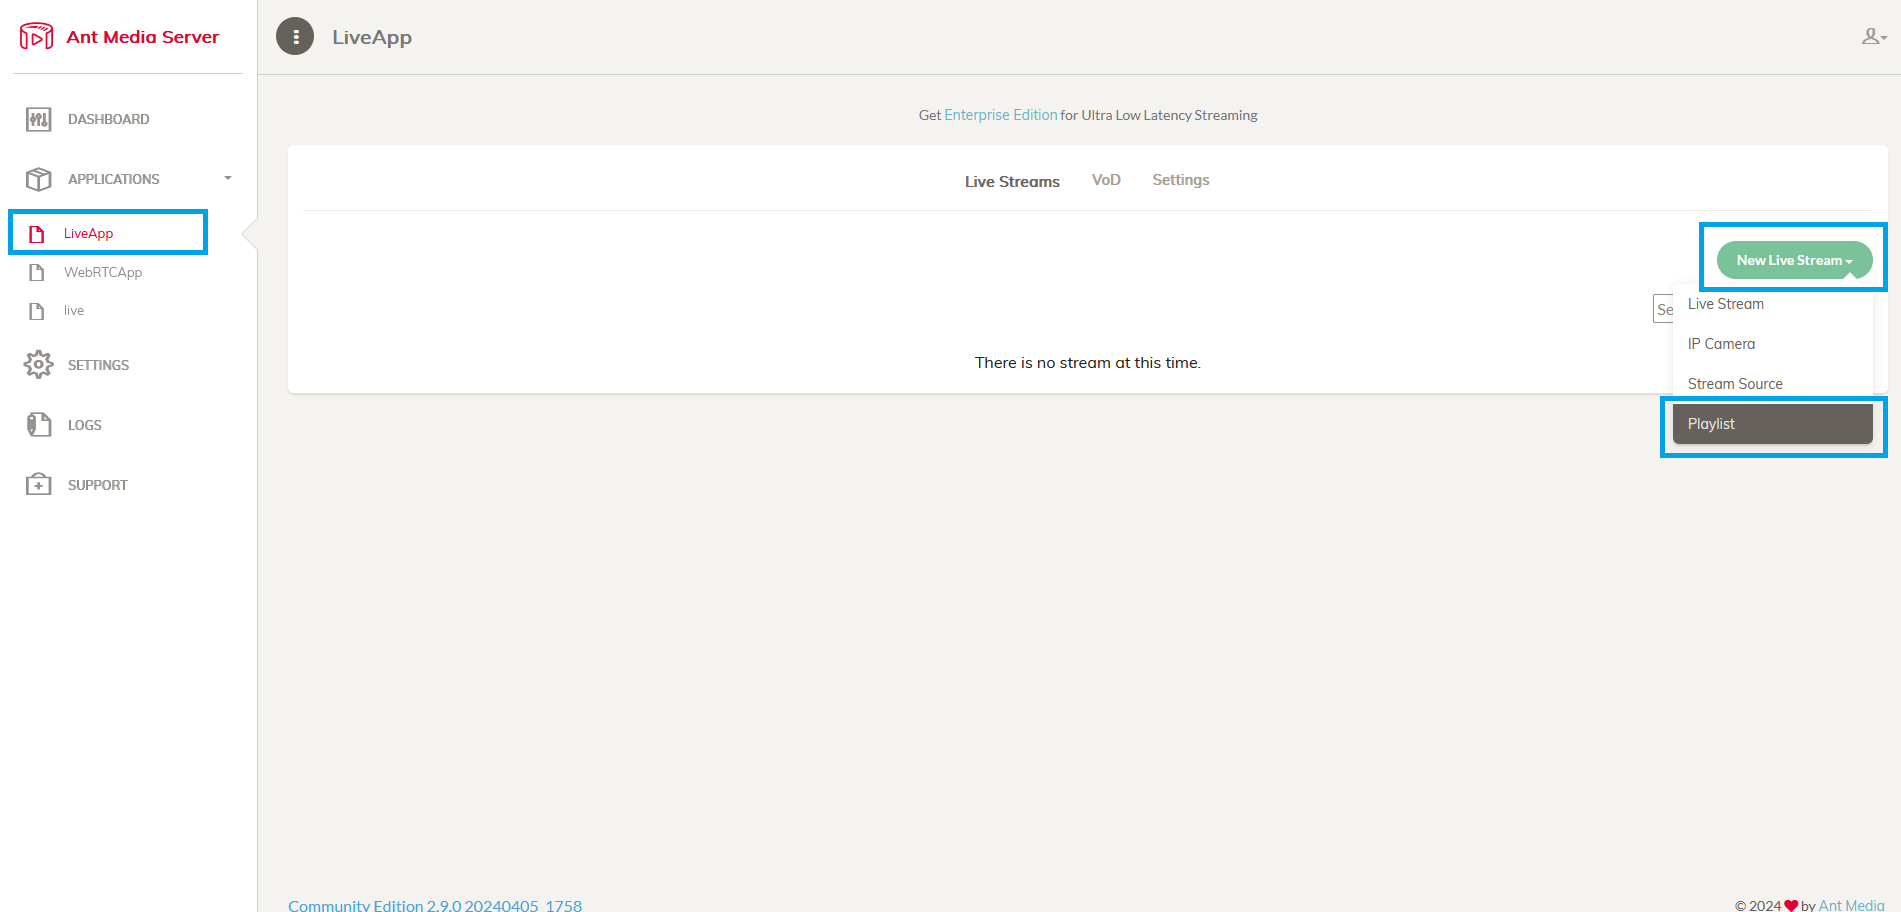1901x912 pixels.
Task: Open the app Settings tab
Action: 1181,180
